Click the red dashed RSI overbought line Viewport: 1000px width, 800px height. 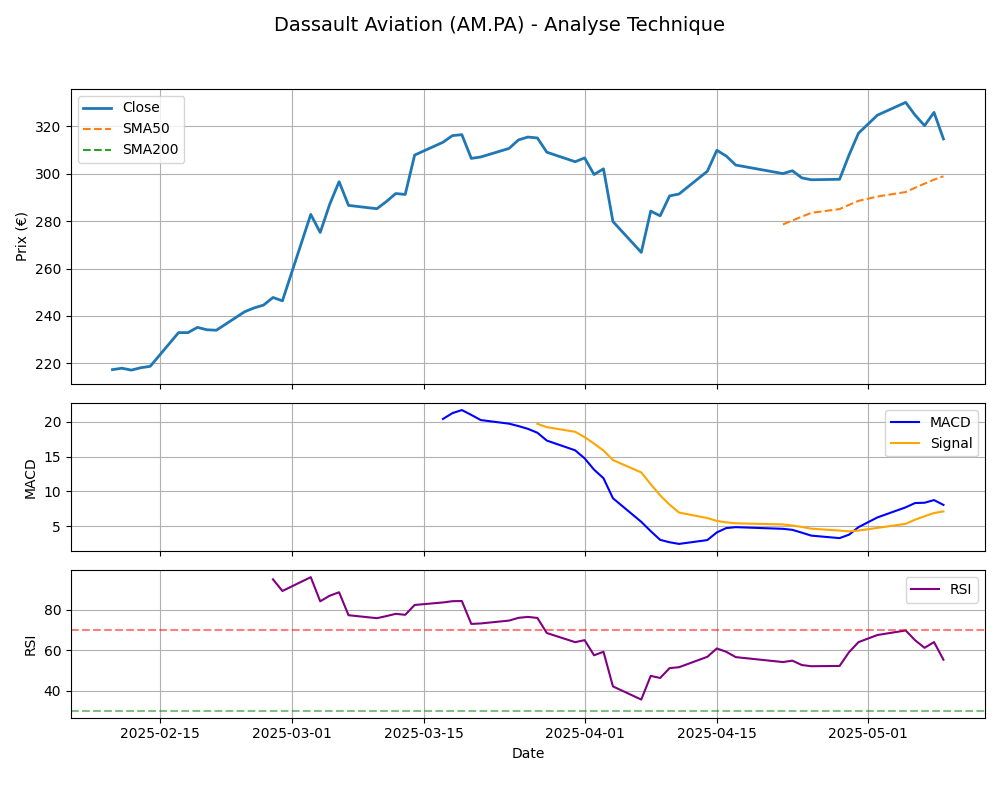[x=528, y=630]
